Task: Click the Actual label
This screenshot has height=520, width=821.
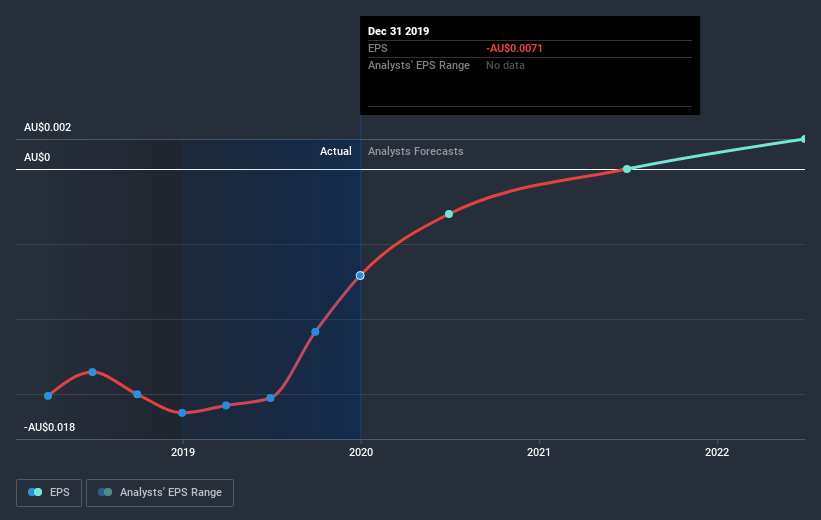Action: [336, 151]
